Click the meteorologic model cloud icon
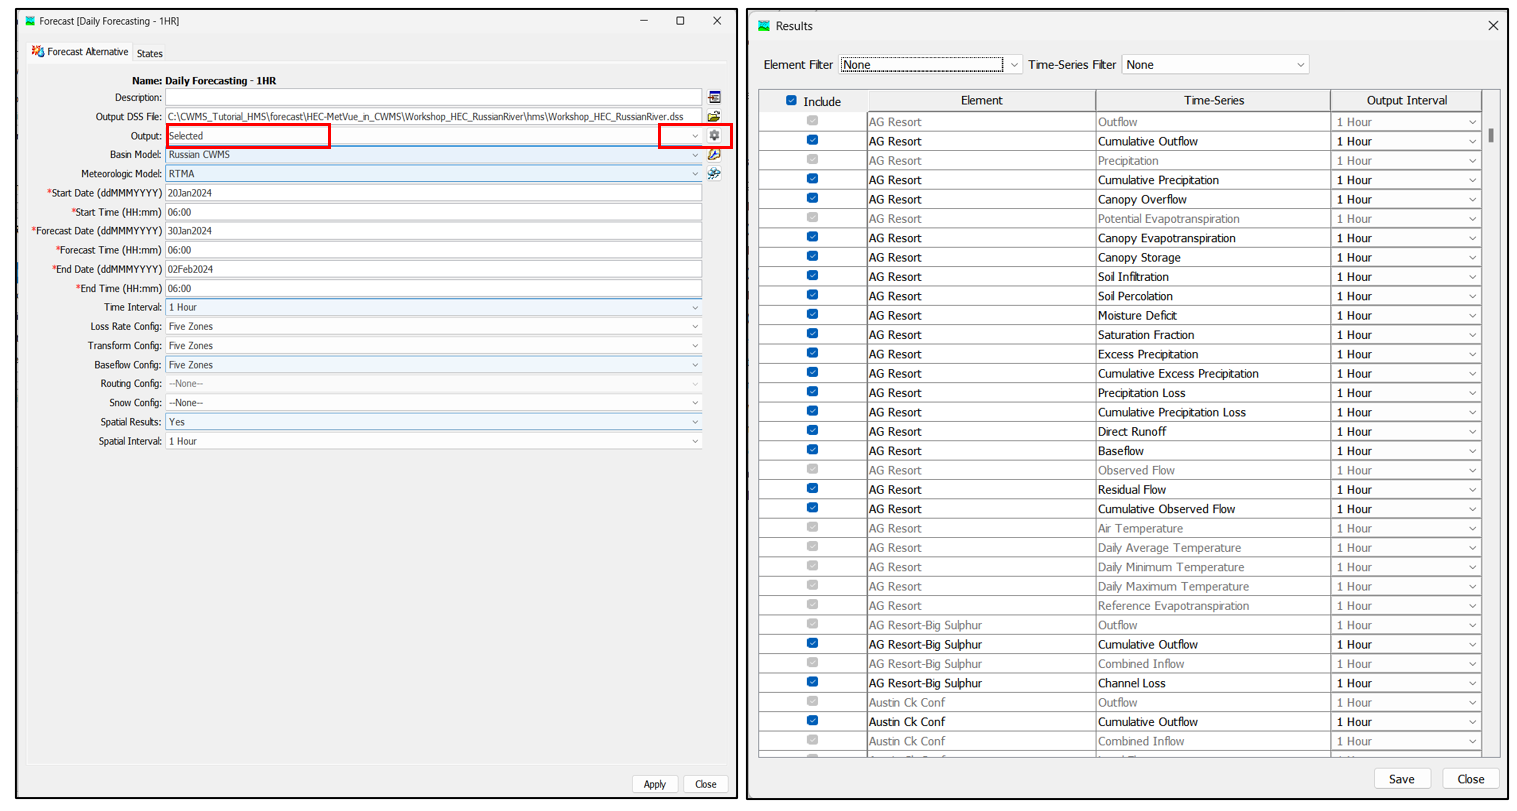The image size is (1517, 811). point(714,174)
